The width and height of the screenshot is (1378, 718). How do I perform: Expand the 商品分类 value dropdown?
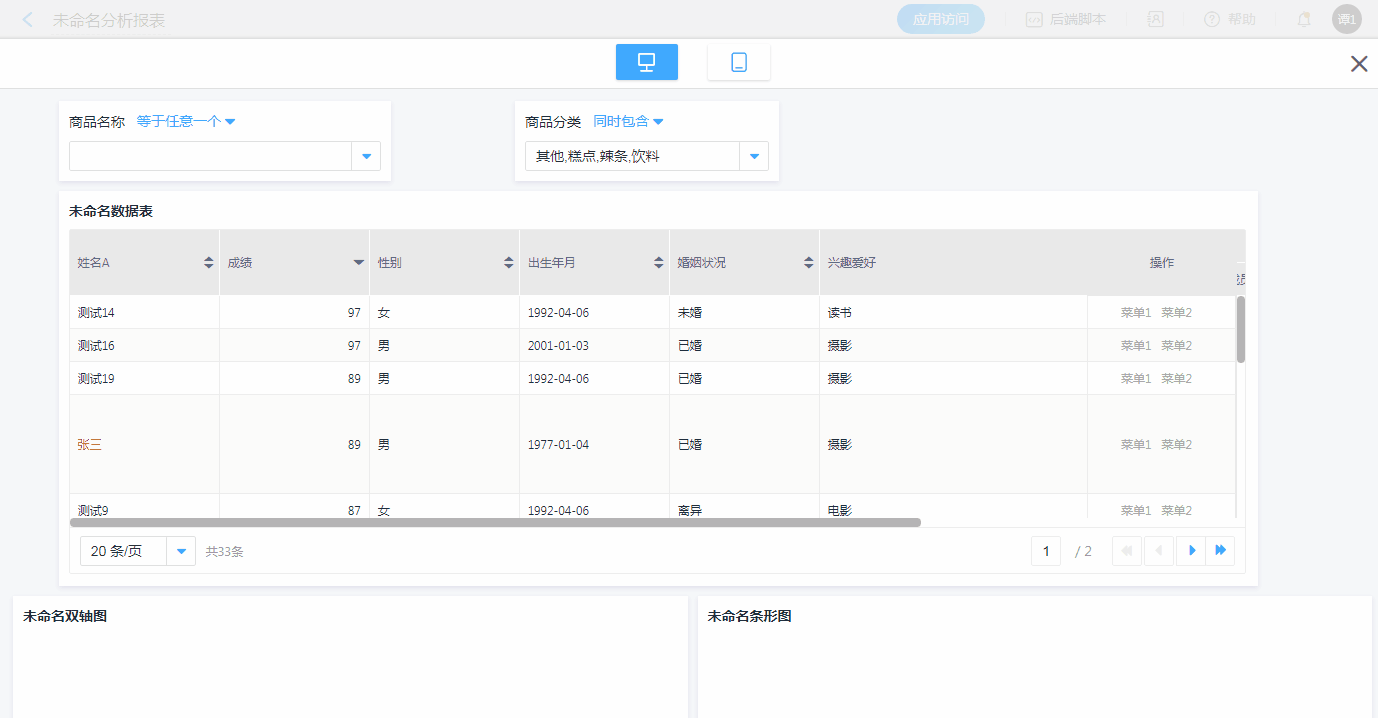click(x=754, y=156)
